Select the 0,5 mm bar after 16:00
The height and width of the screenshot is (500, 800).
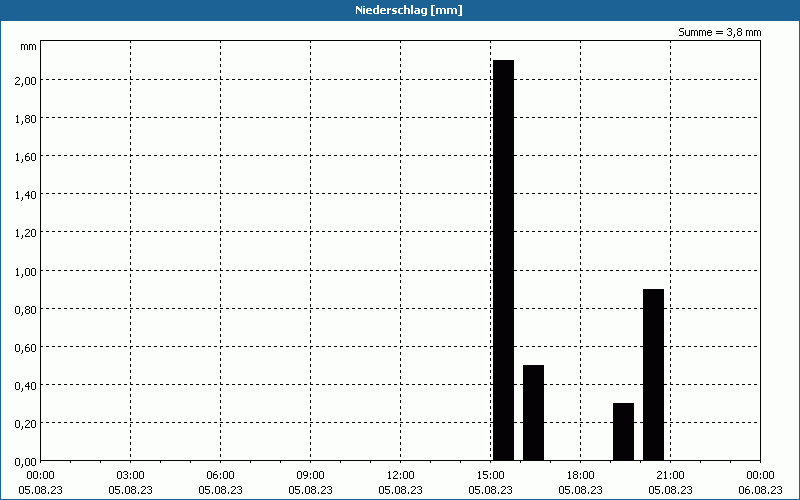coord(534,413)
